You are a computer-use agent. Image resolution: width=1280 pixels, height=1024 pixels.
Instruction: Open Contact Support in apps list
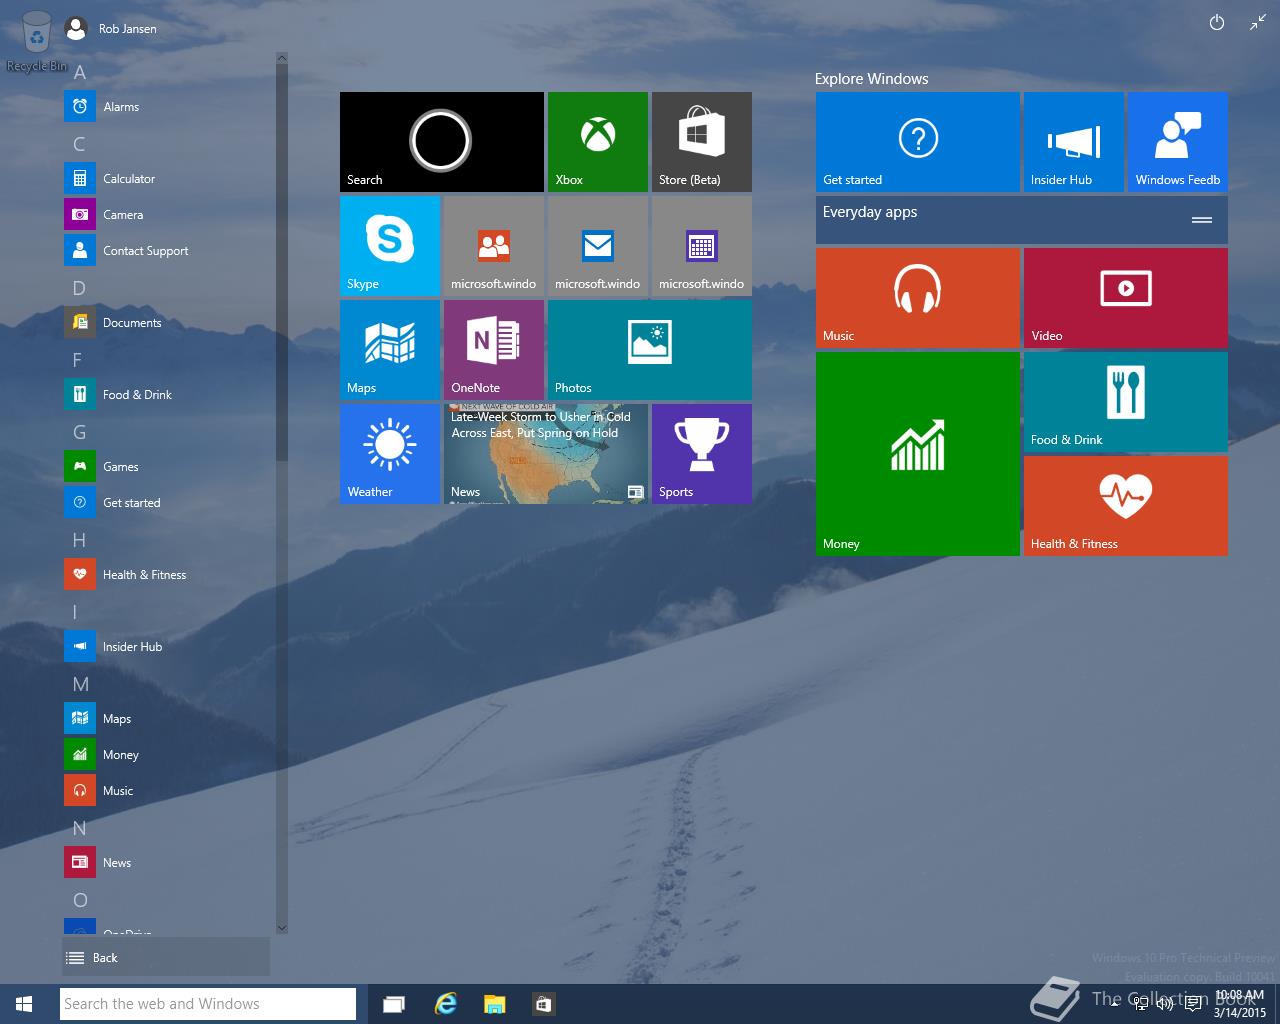168,251
